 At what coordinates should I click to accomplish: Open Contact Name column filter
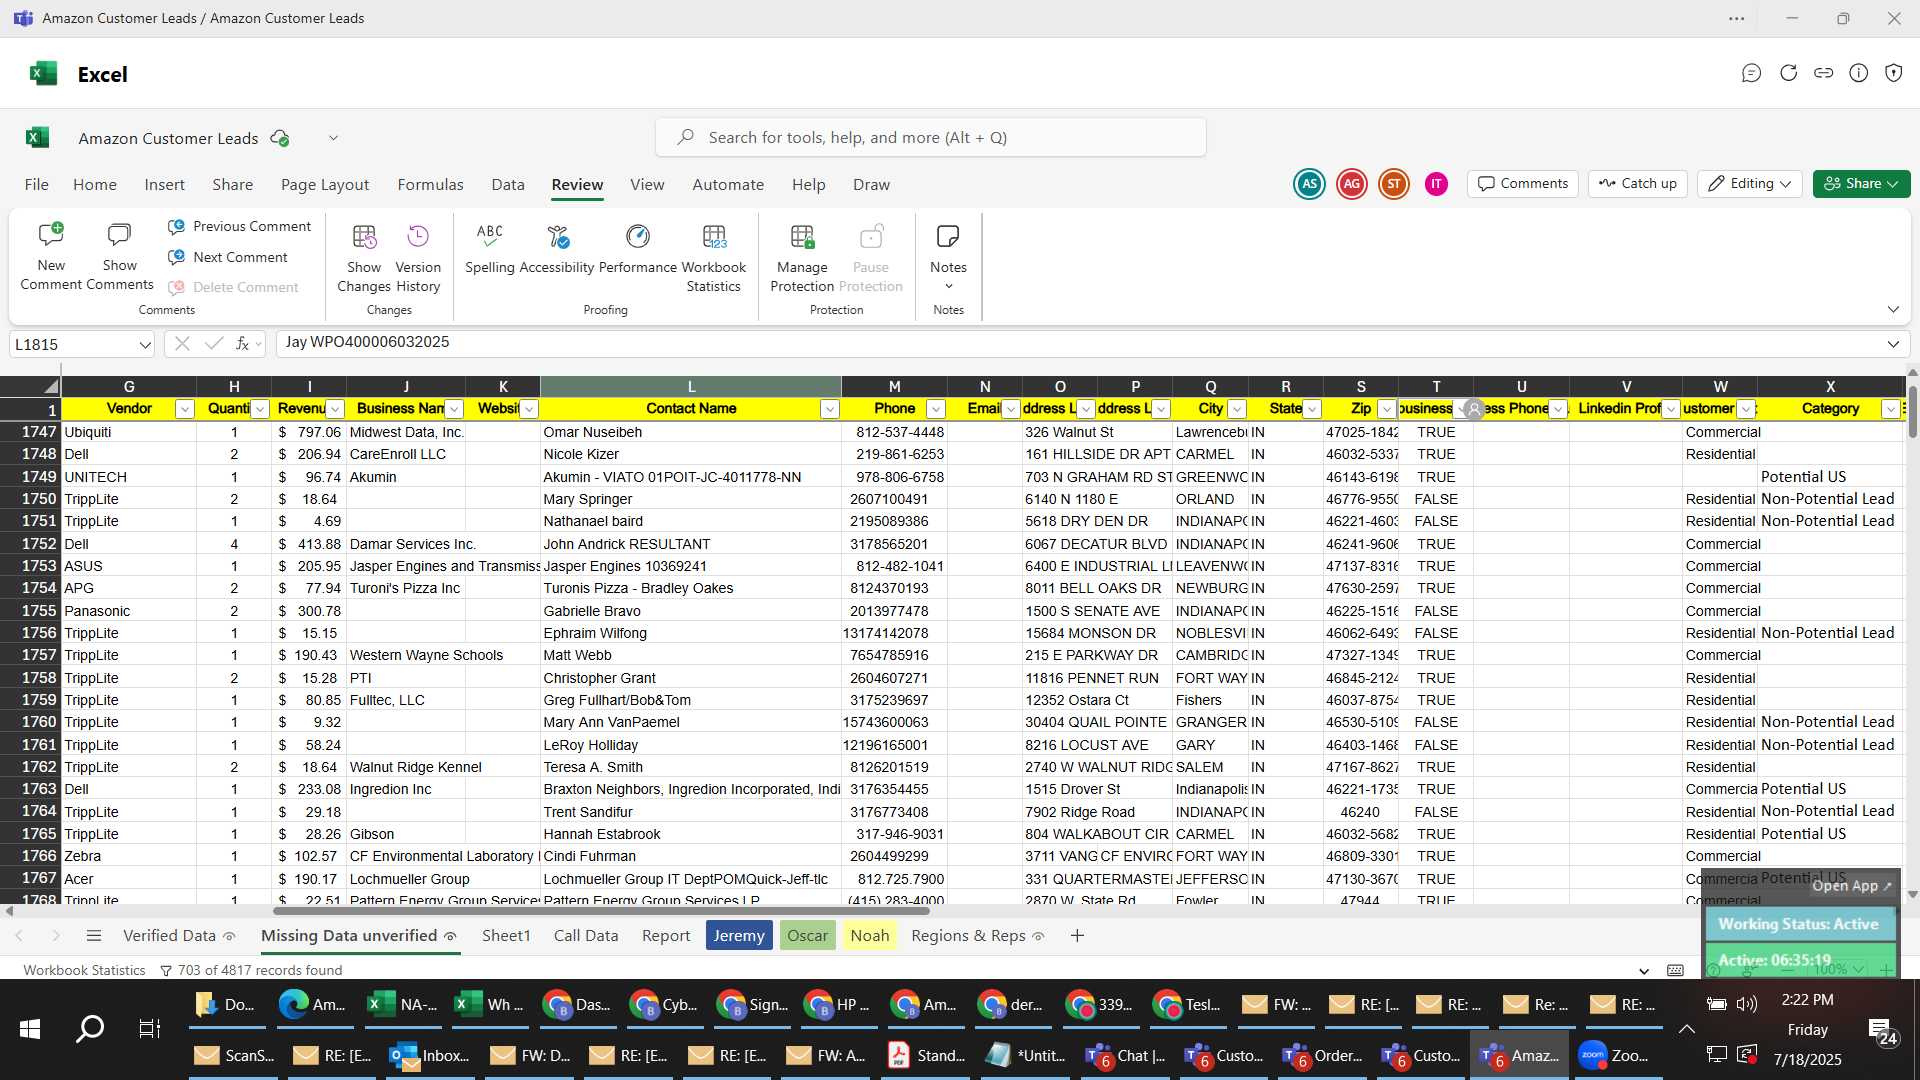[x=829, y=409]
